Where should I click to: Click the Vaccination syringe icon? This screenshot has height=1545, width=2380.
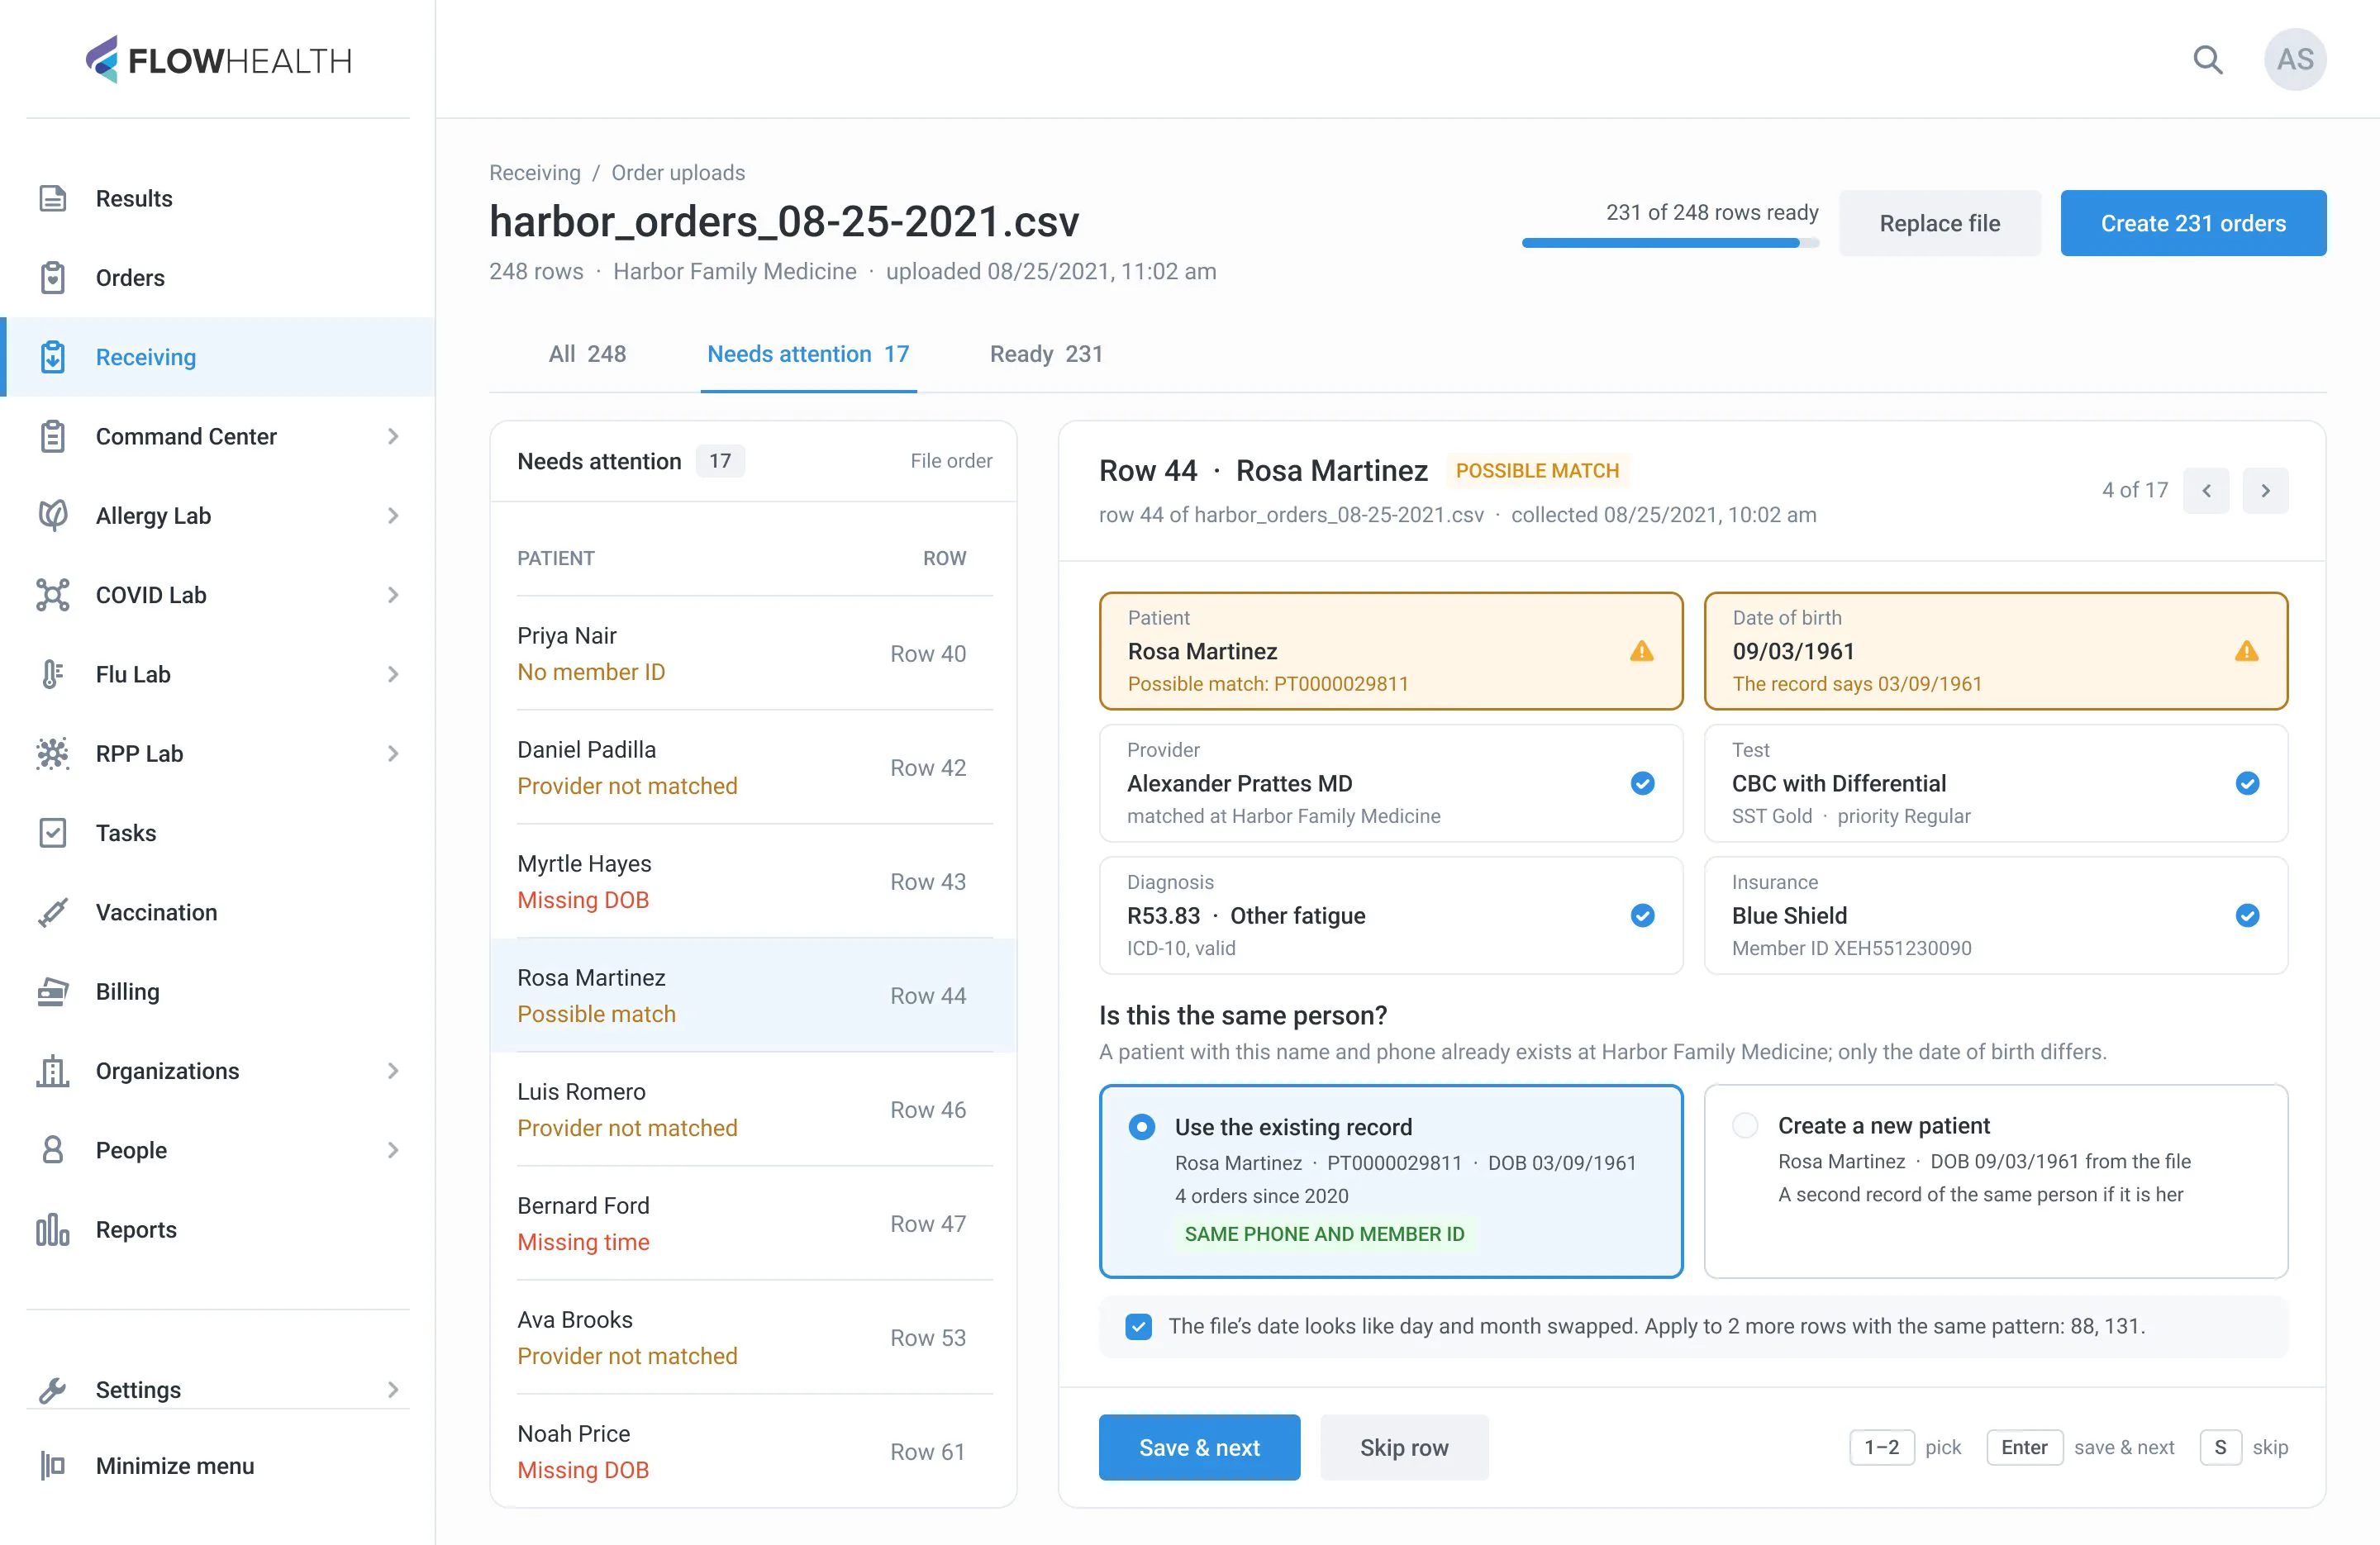point(53,912)
